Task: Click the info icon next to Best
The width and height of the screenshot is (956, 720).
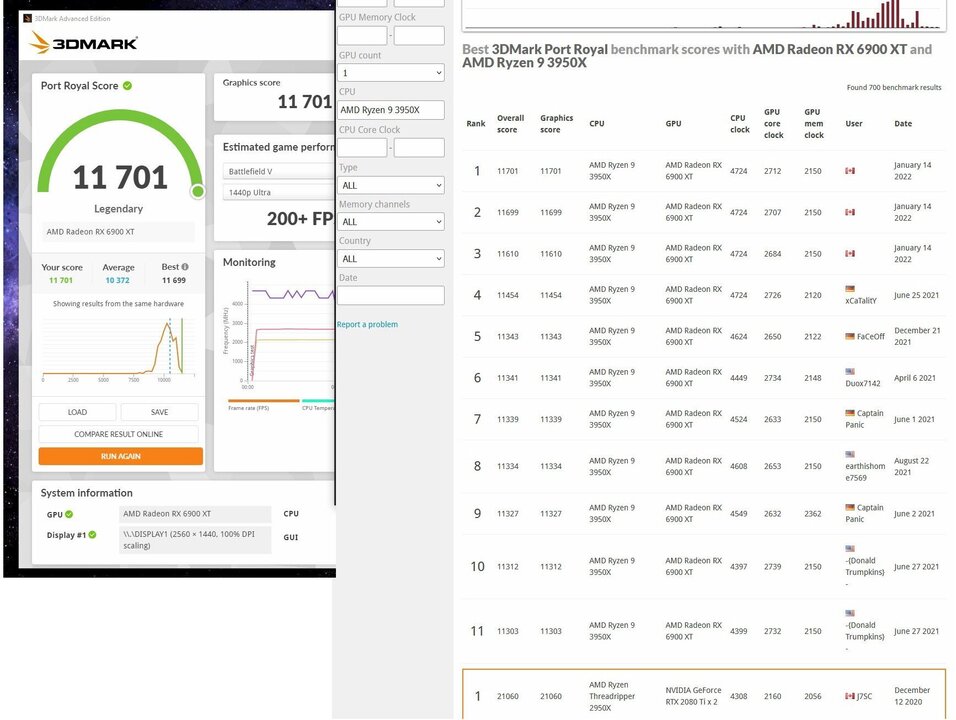Action: point(184,267)
